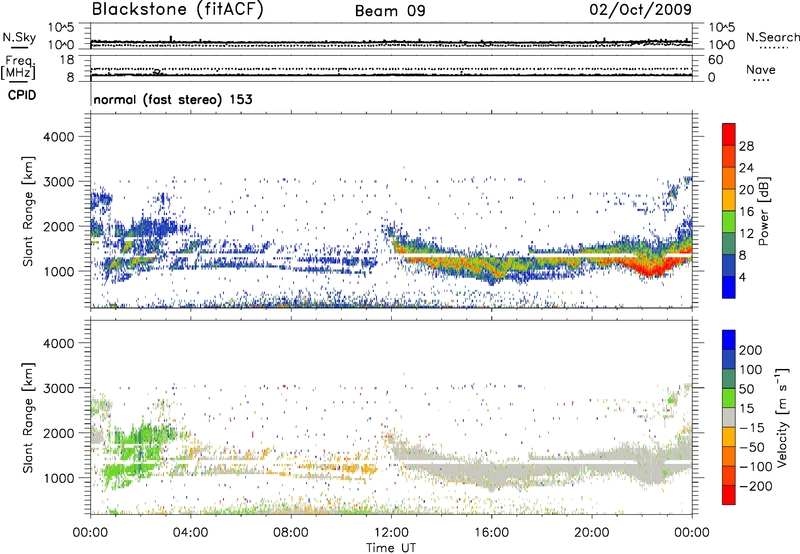The width and height of the screenshot is (800, 554).
Task: Click the 'Power [dB]' colorbar label
Action: [x=763, y=211]
